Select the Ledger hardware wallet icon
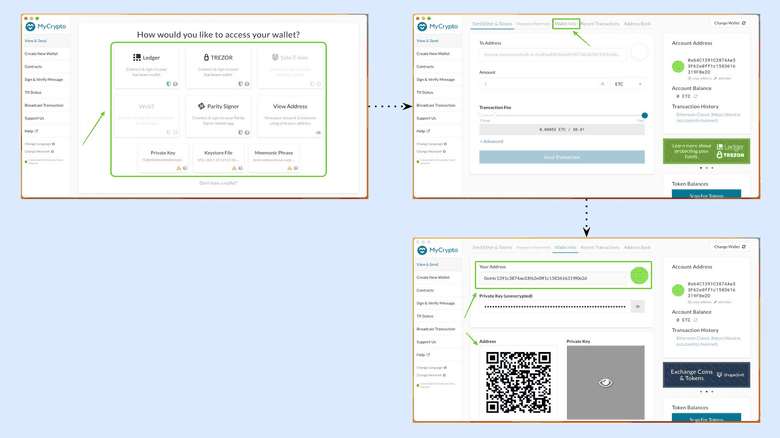This screenshot has width=780, height=438. click(137, 58)
